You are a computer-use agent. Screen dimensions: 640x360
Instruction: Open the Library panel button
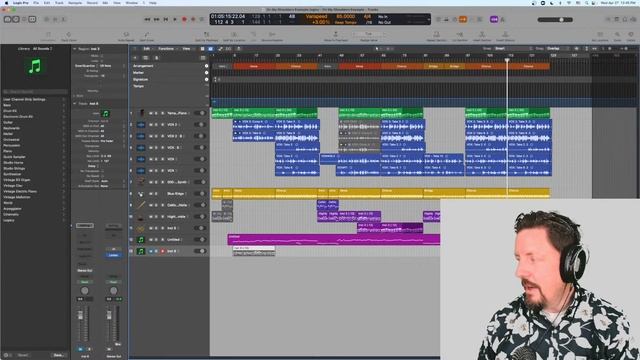coord(7,19)
